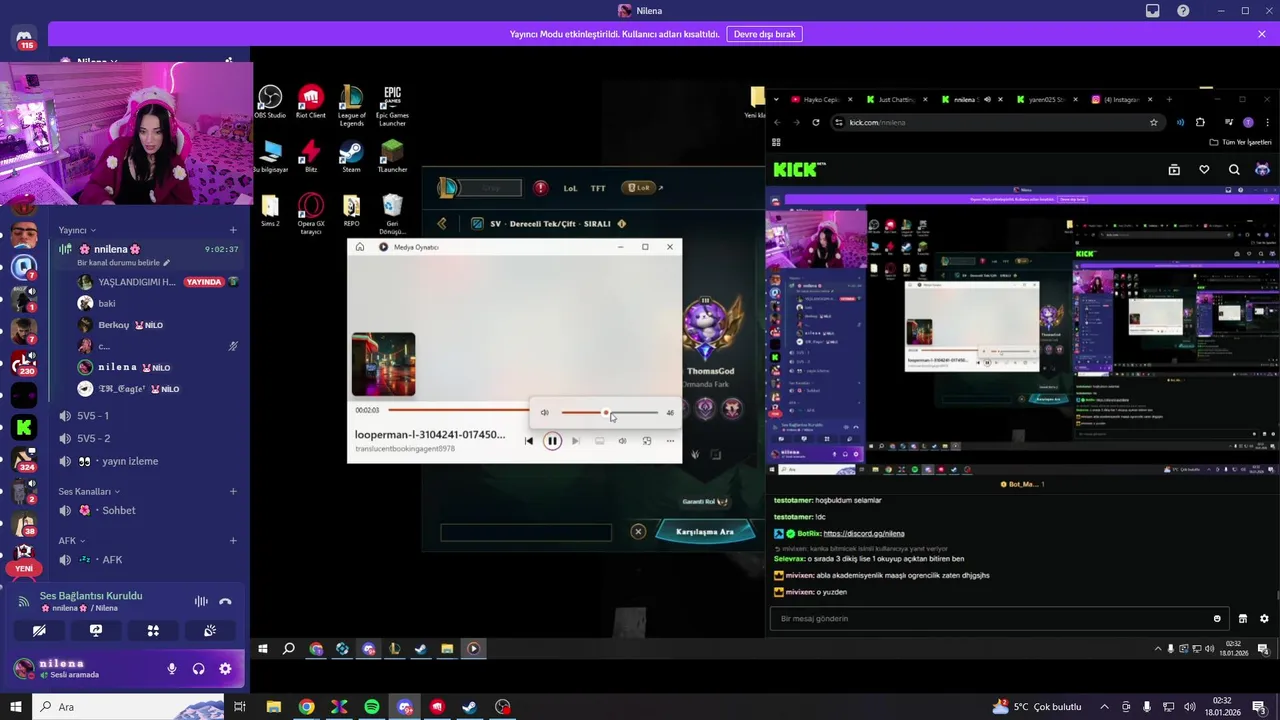
Task: Collapse the 'Ses Kanalları' category
Action: 88,491
